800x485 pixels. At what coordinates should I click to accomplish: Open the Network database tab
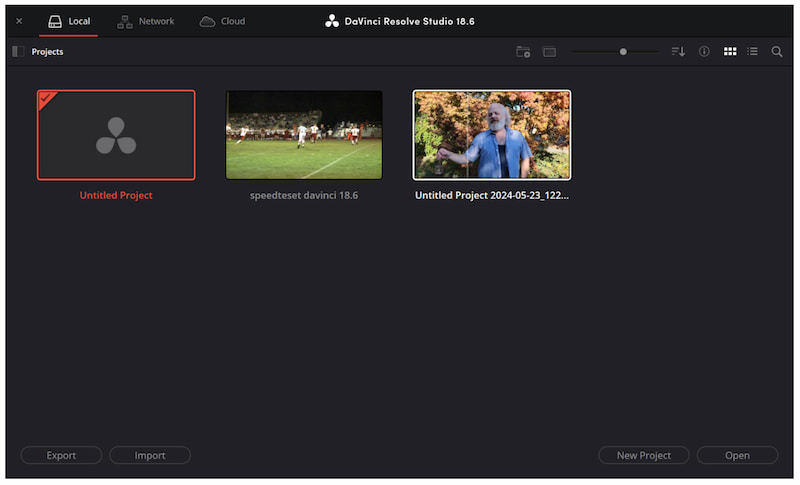click(x=145, y=21)
